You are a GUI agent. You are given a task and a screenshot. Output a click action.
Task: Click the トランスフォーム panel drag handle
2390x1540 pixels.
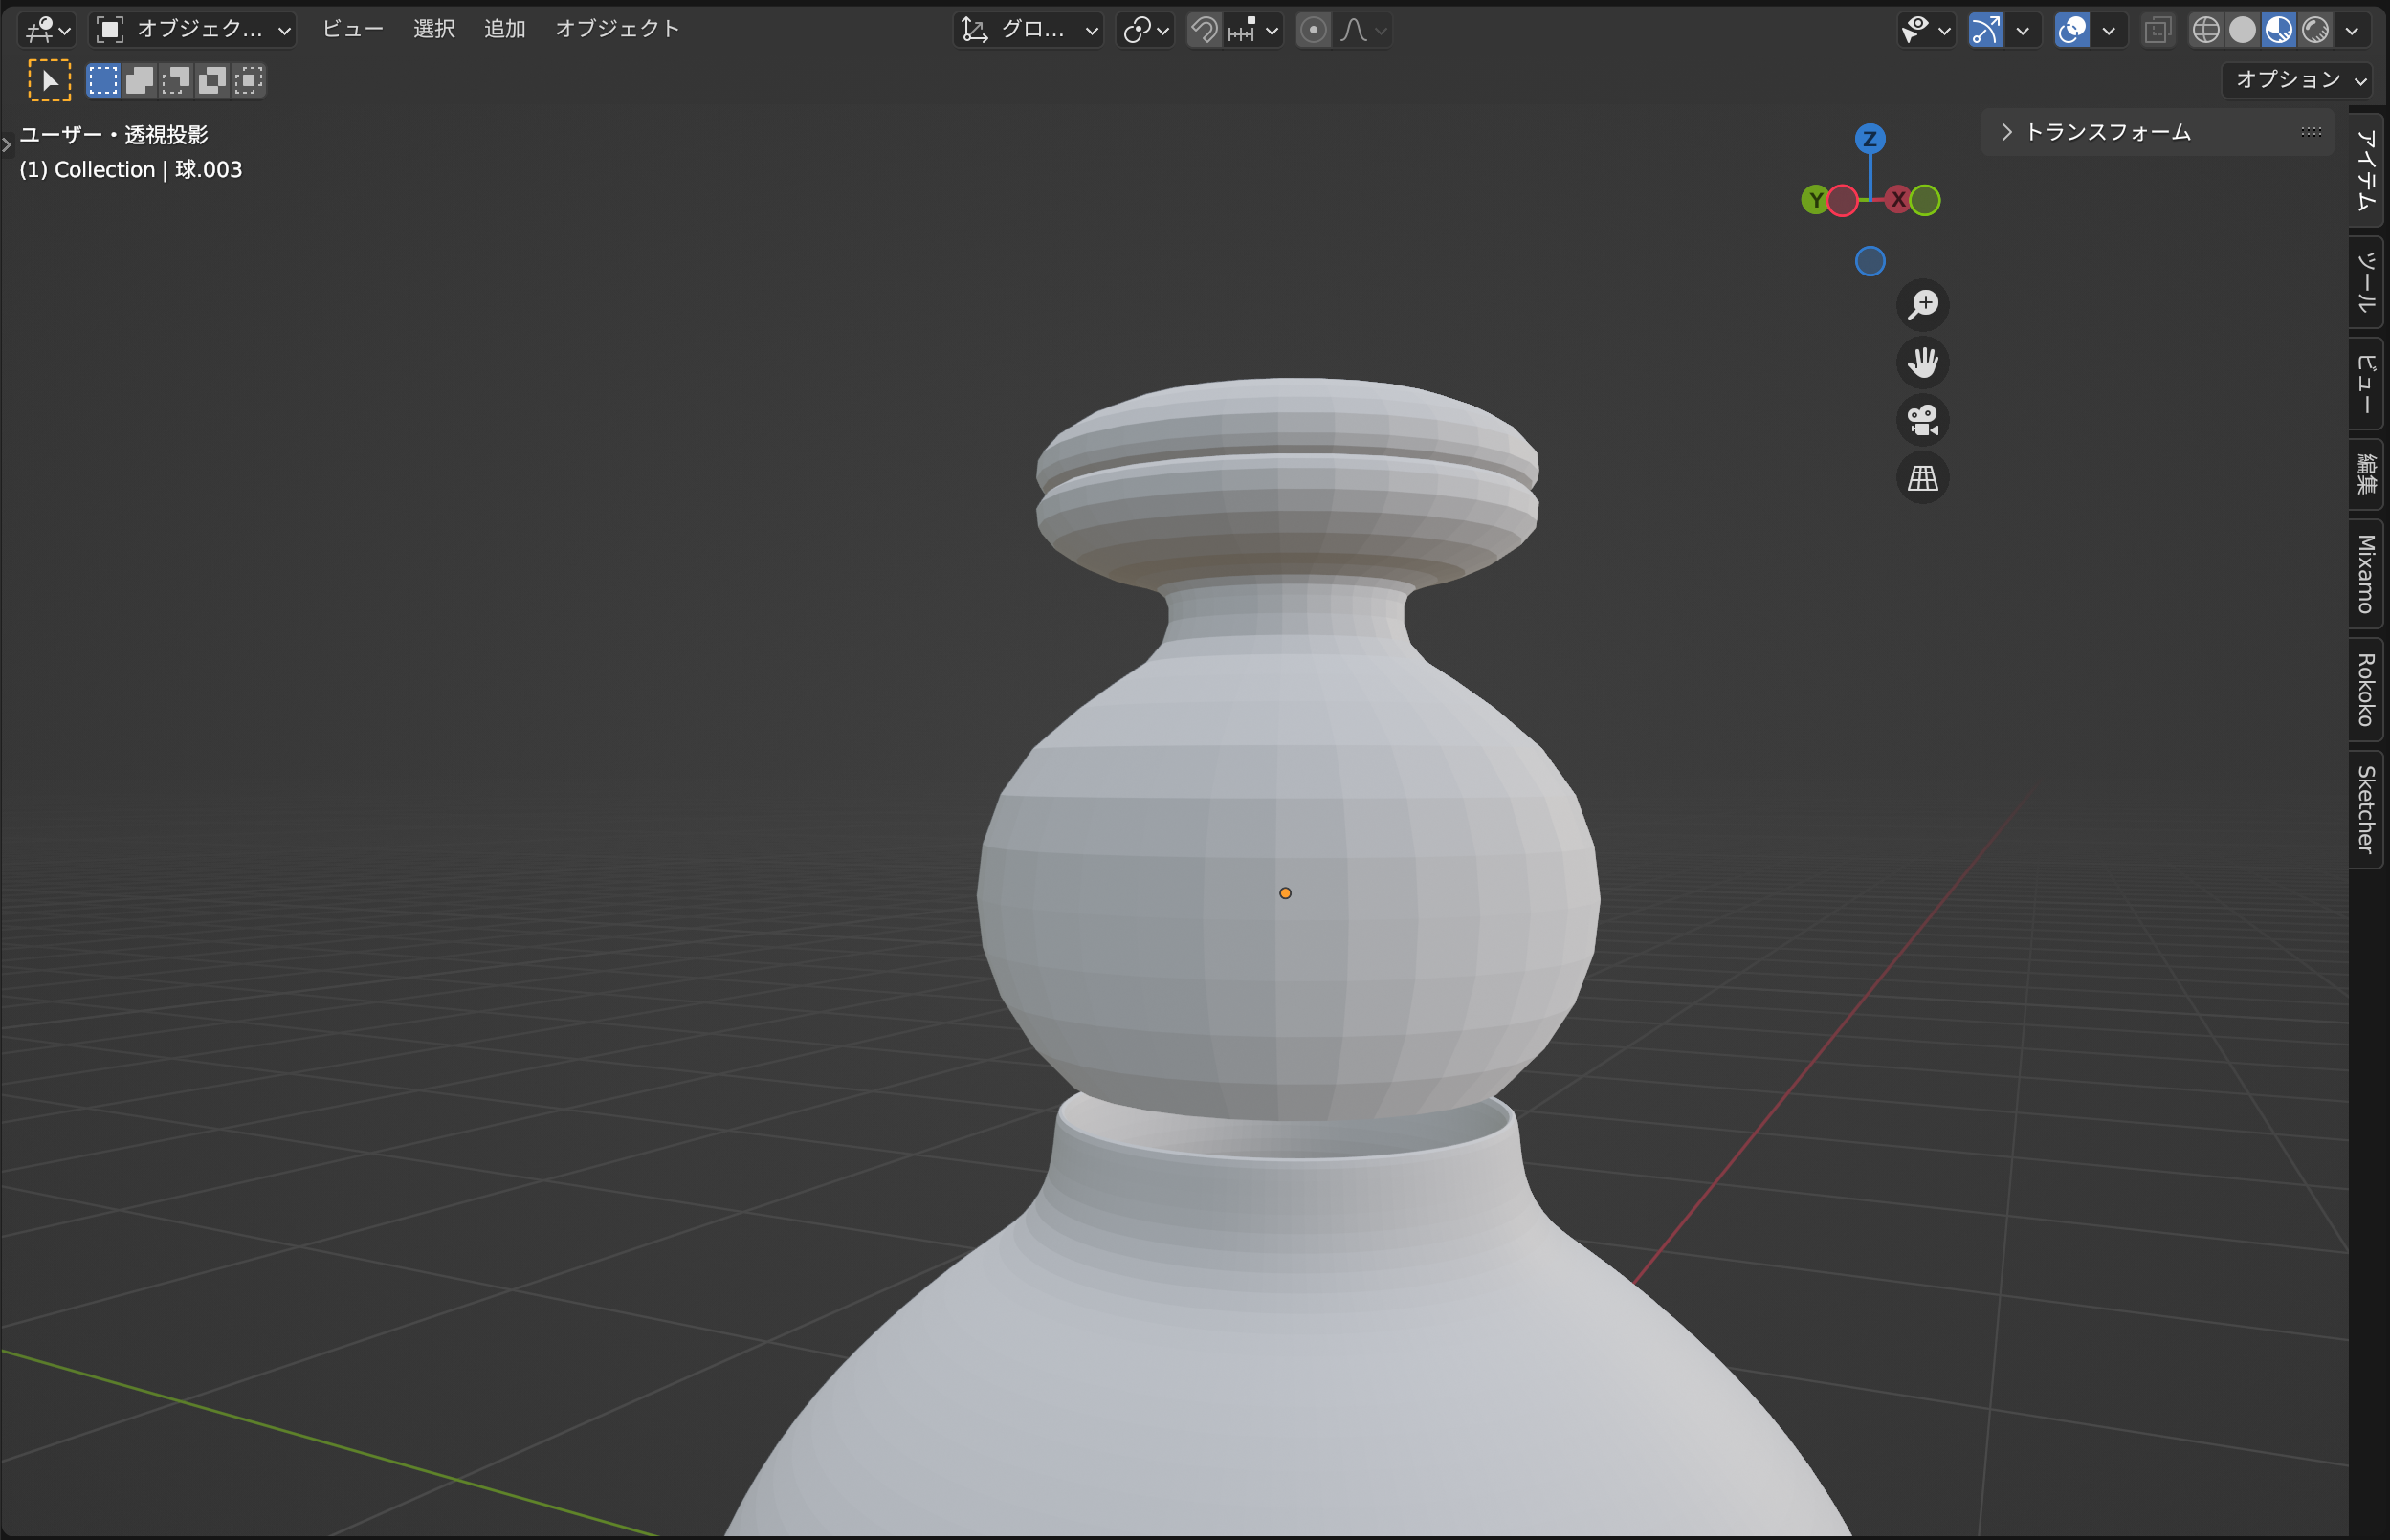click(2310, 132)
